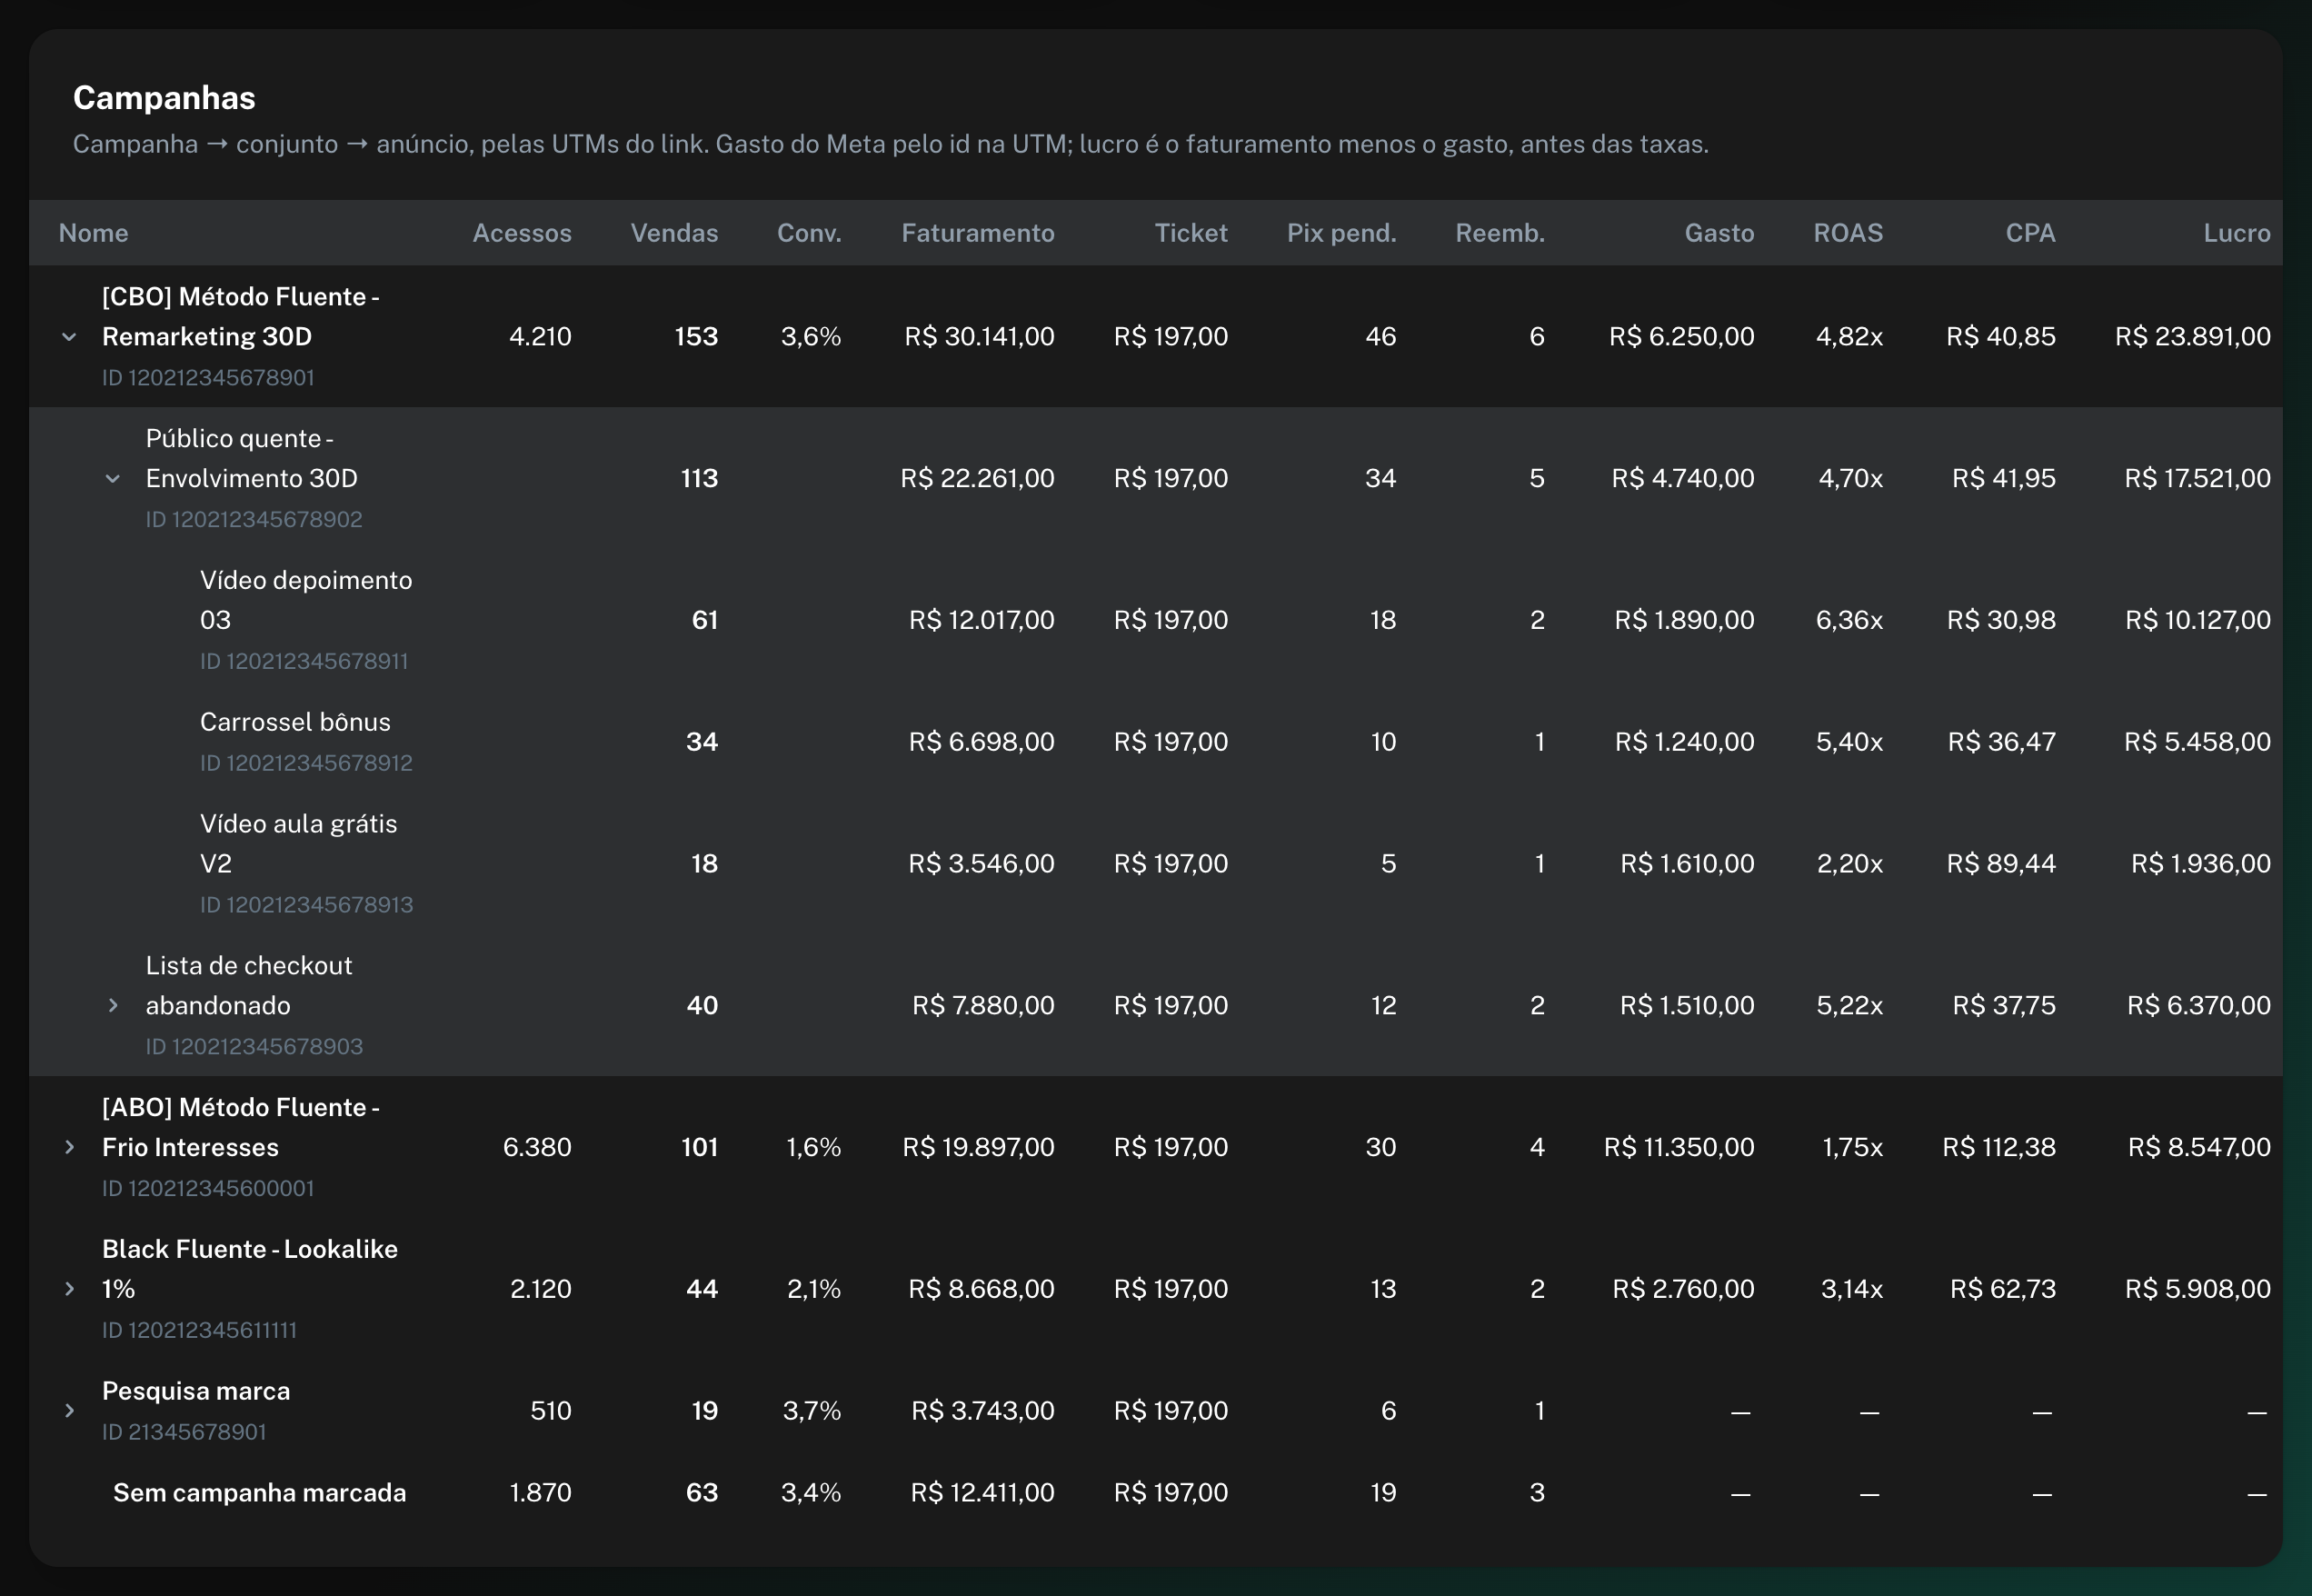Click the Nome column header
The image size is (2312, 1596).
[94, 233]
